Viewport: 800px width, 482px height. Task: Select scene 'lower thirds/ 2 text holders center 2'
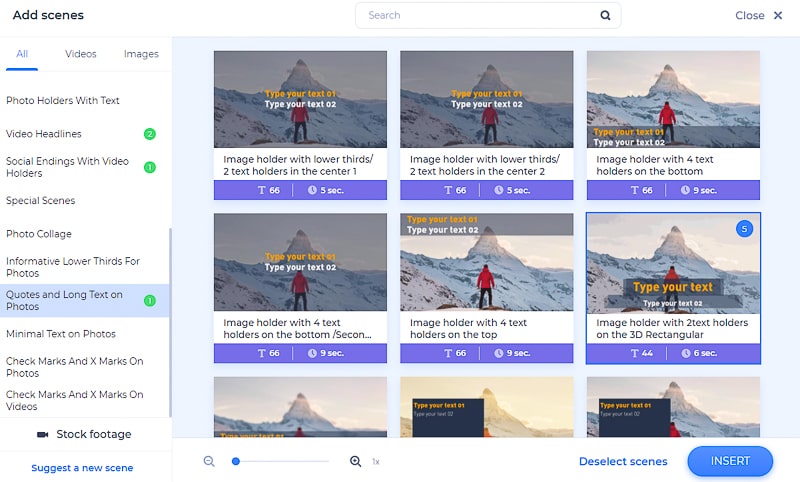(486, 125)
